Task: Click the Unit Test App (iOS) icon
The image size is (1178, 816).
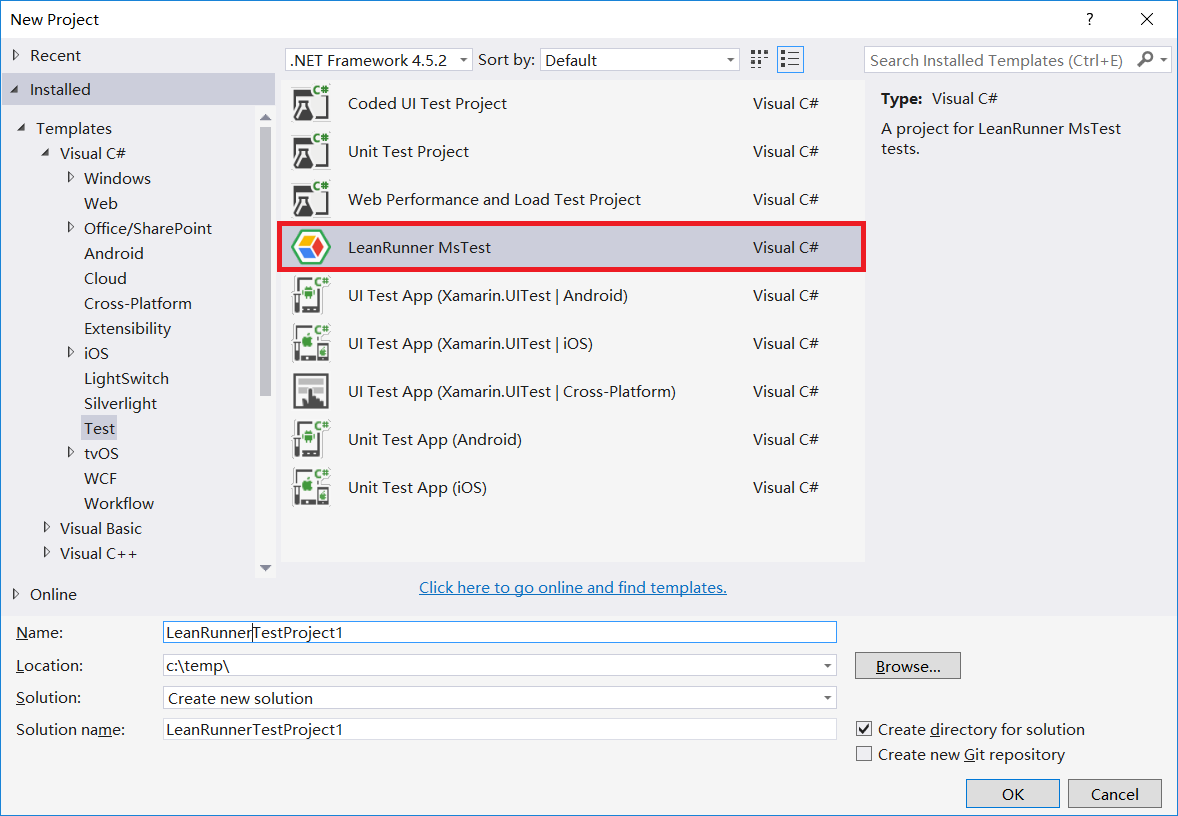Action: (310, 488)
